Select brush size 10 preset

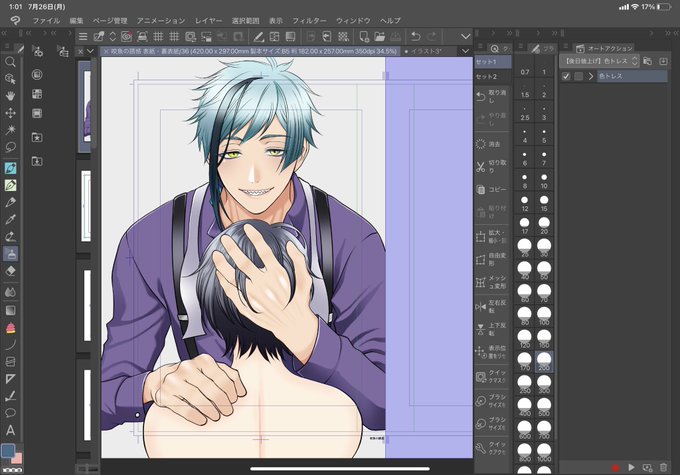[x=544, y=180]
